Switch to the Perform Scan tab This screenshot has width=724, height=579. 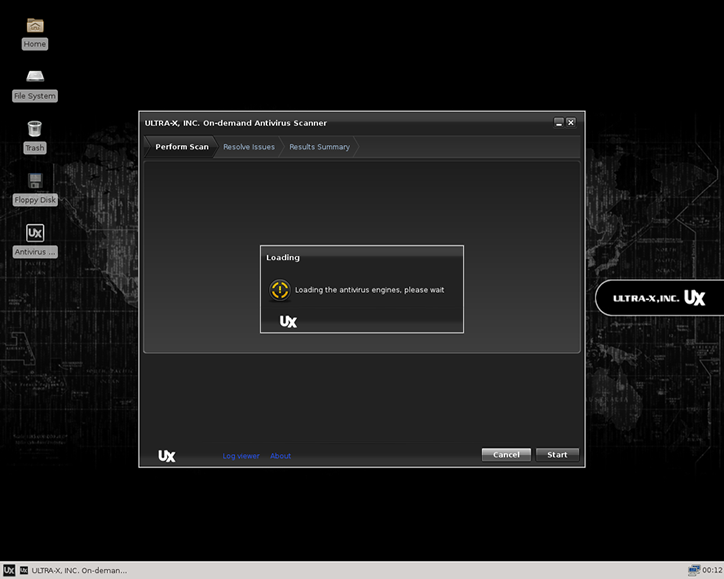coord(182,147)
